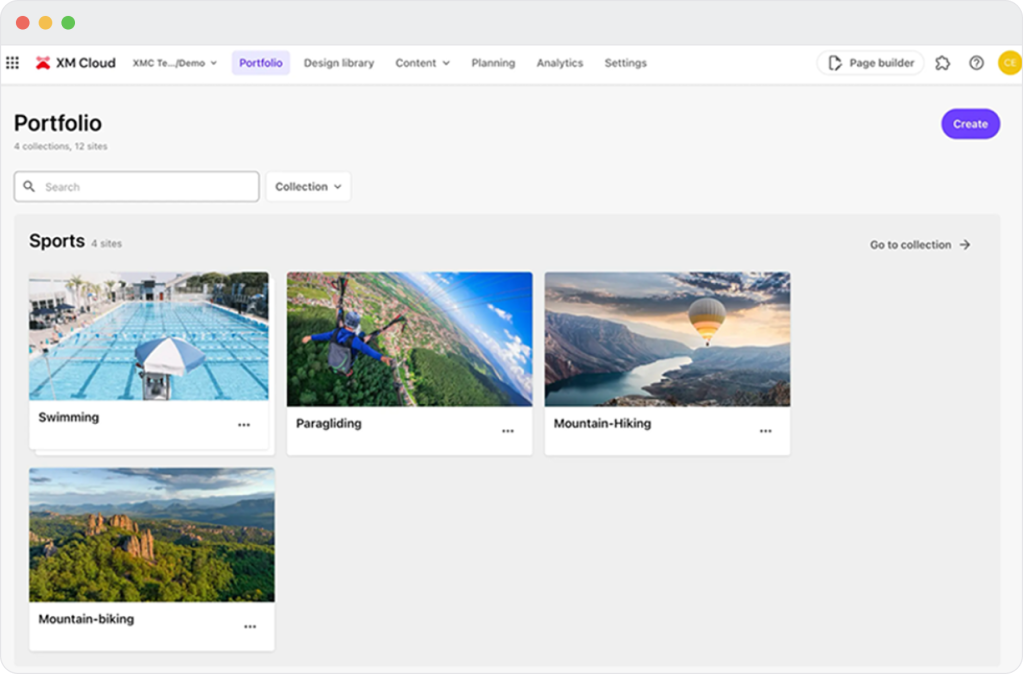Open Mountain-Hiking site options ellipsis

[765, 431]
